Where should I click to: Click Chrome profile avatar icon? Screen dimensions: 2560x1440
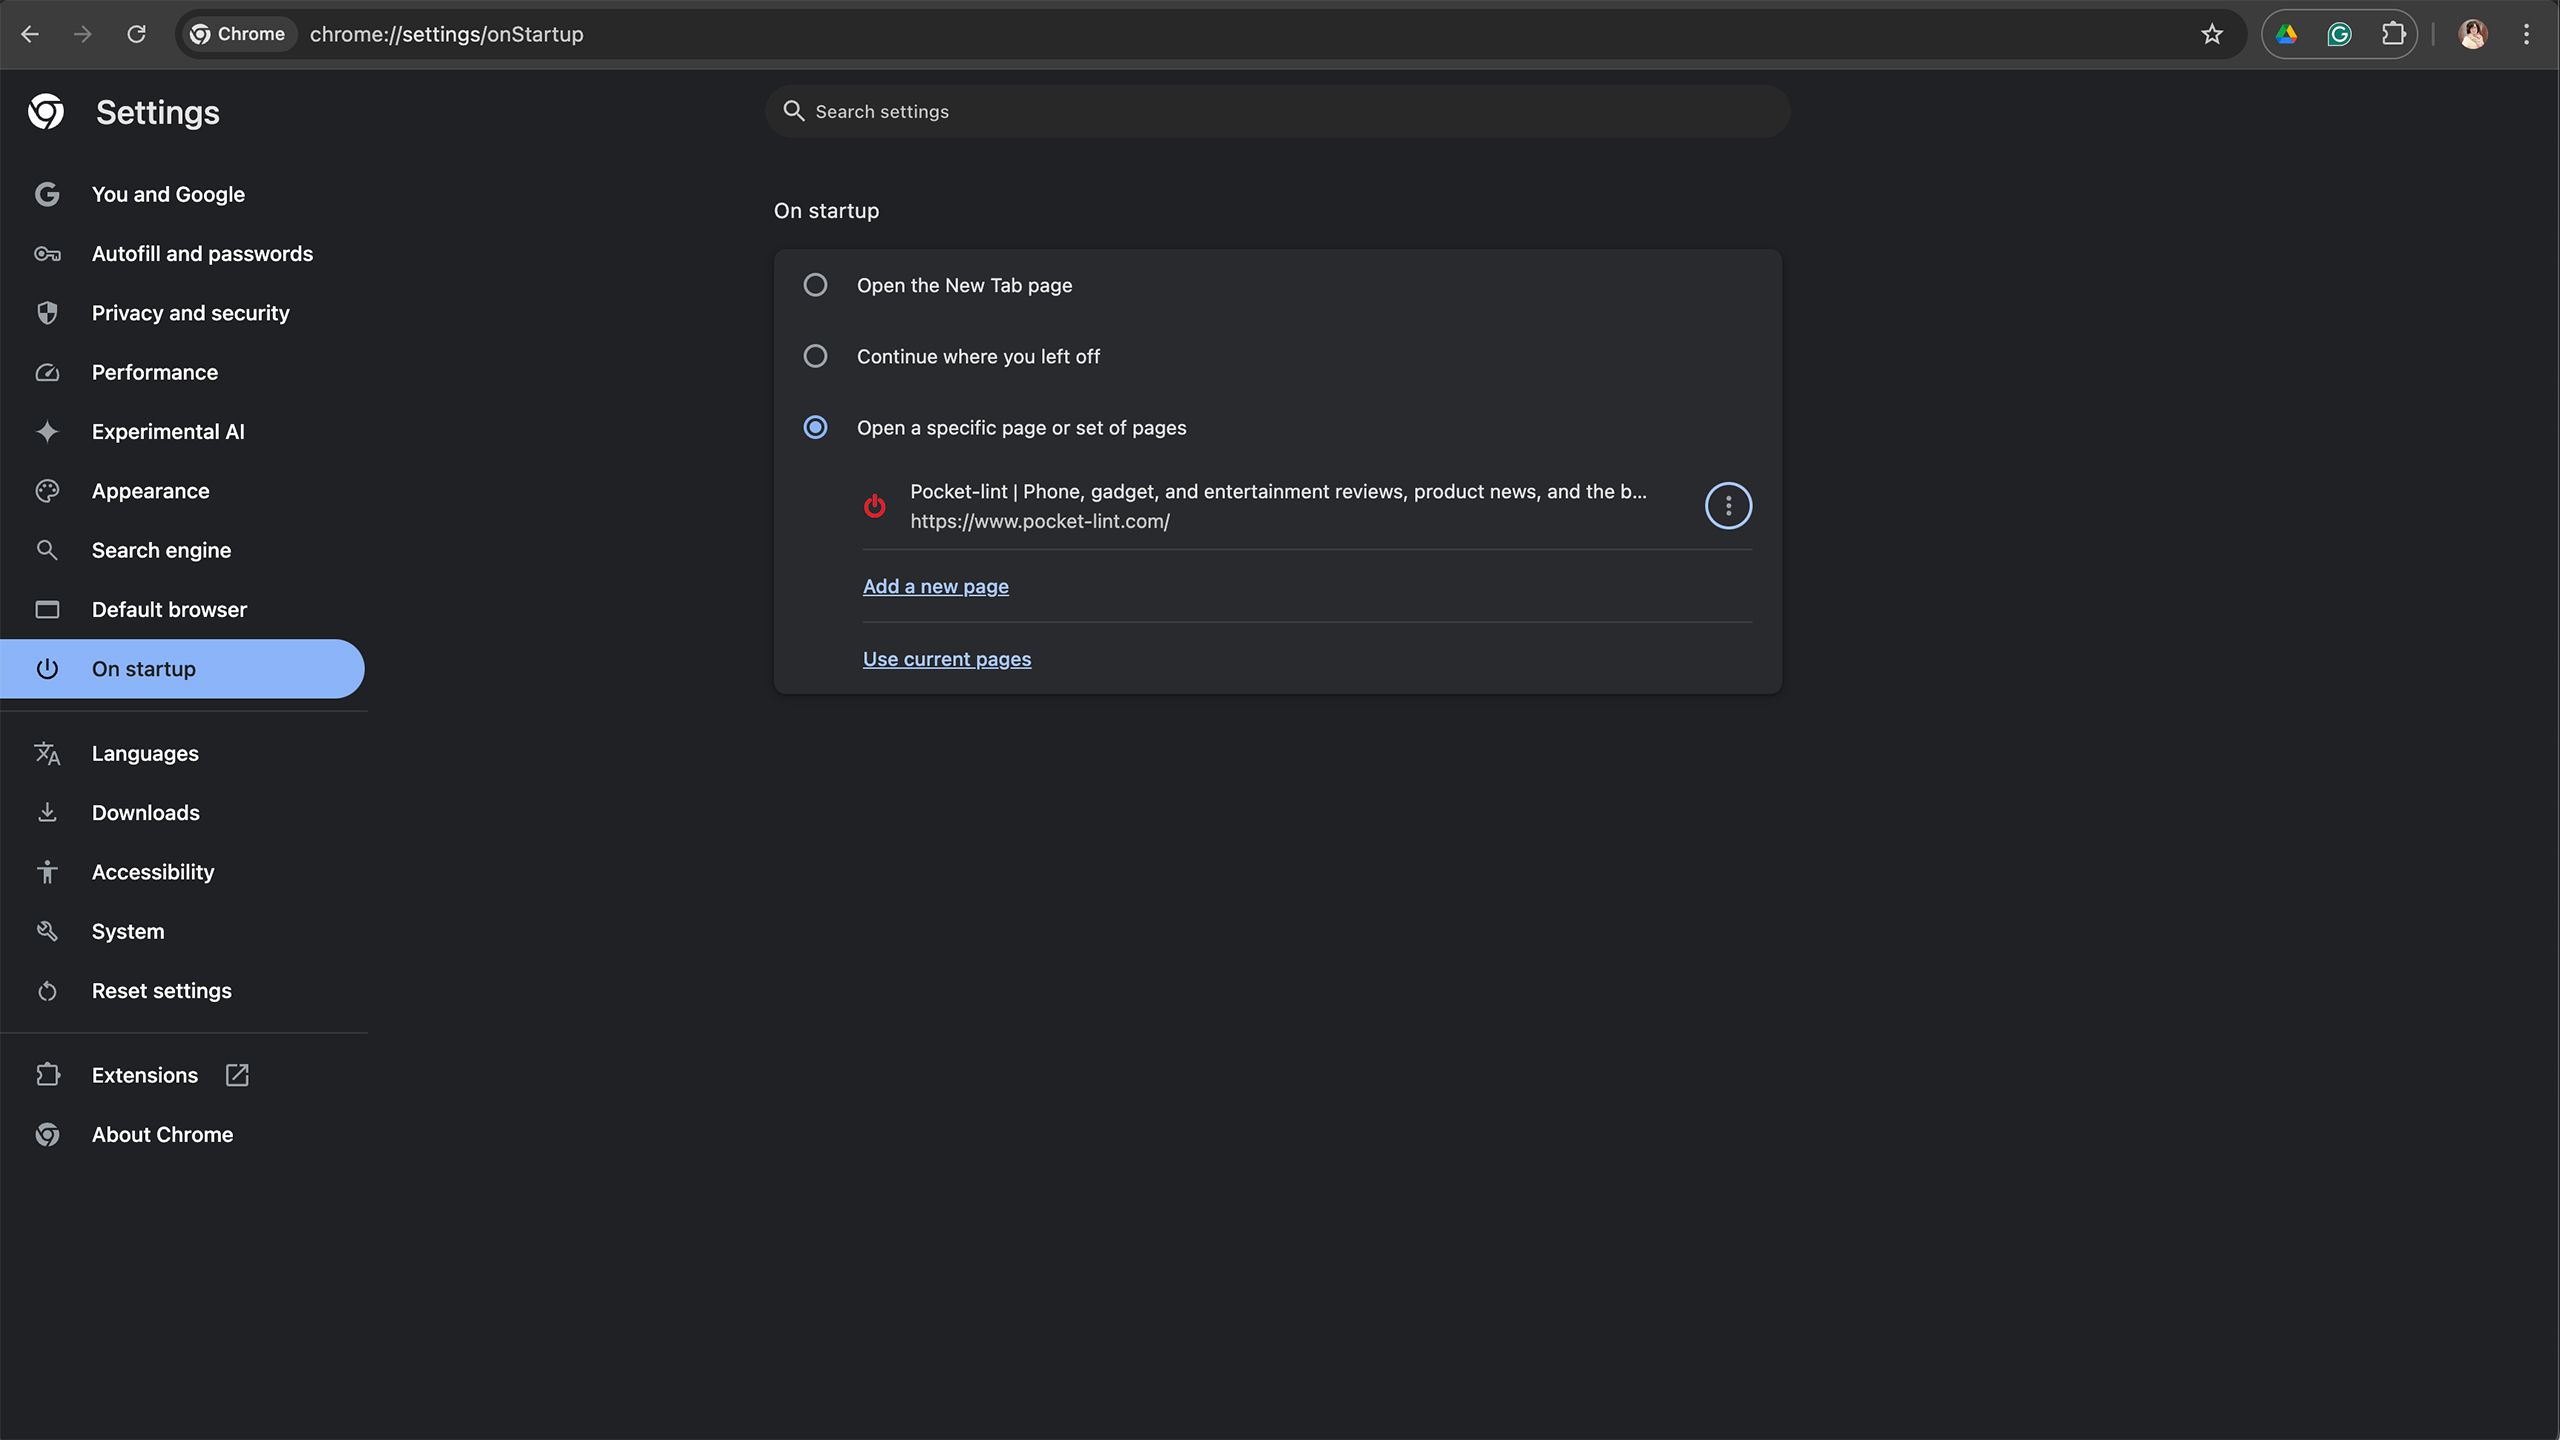pos(2472,32)
